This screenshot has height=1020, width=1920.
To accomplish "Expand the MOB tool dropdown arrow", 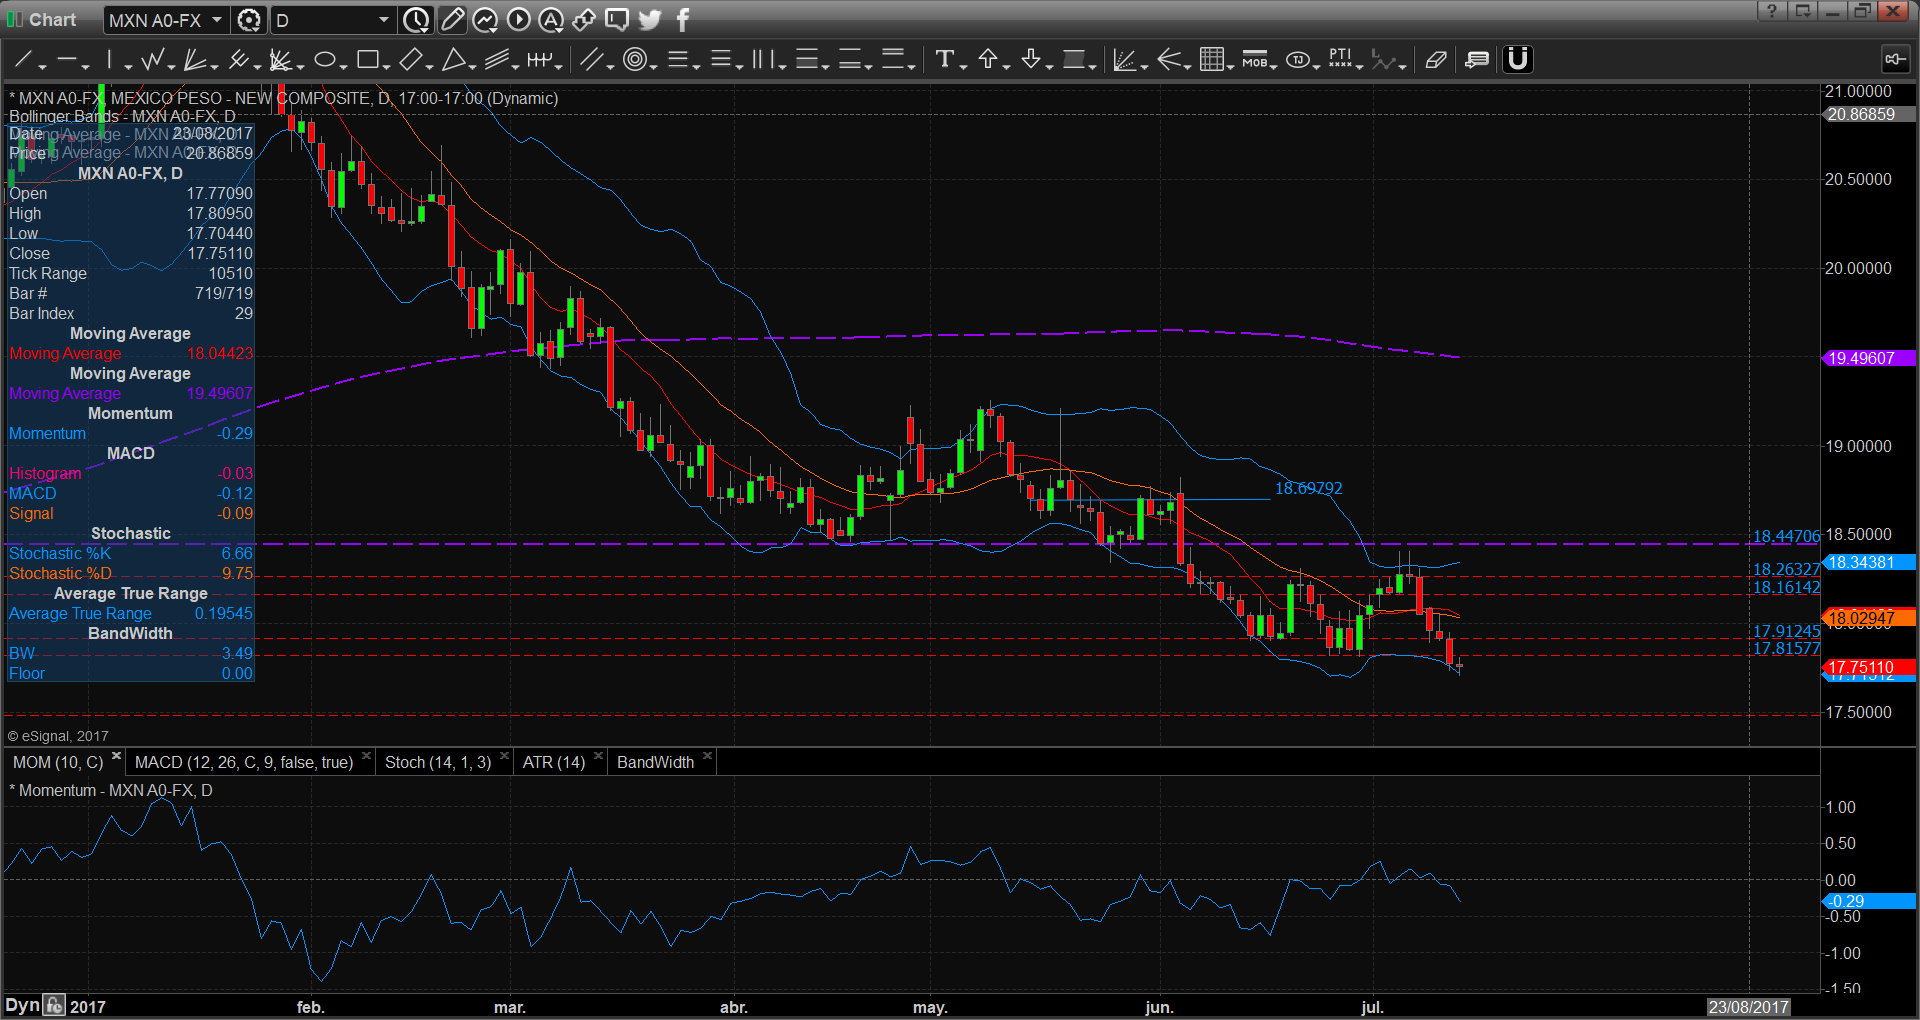I will click(1274, 67).
